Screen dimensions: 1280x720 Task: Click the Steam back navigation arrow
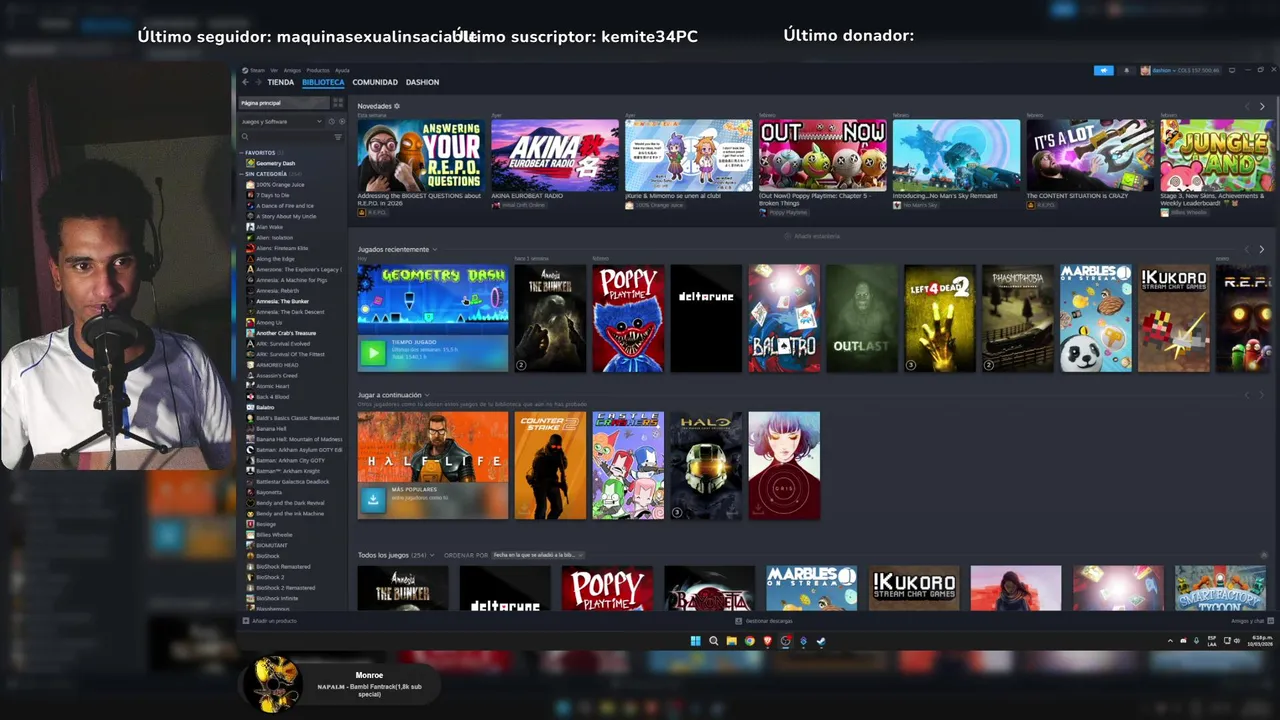click(246, 82)
